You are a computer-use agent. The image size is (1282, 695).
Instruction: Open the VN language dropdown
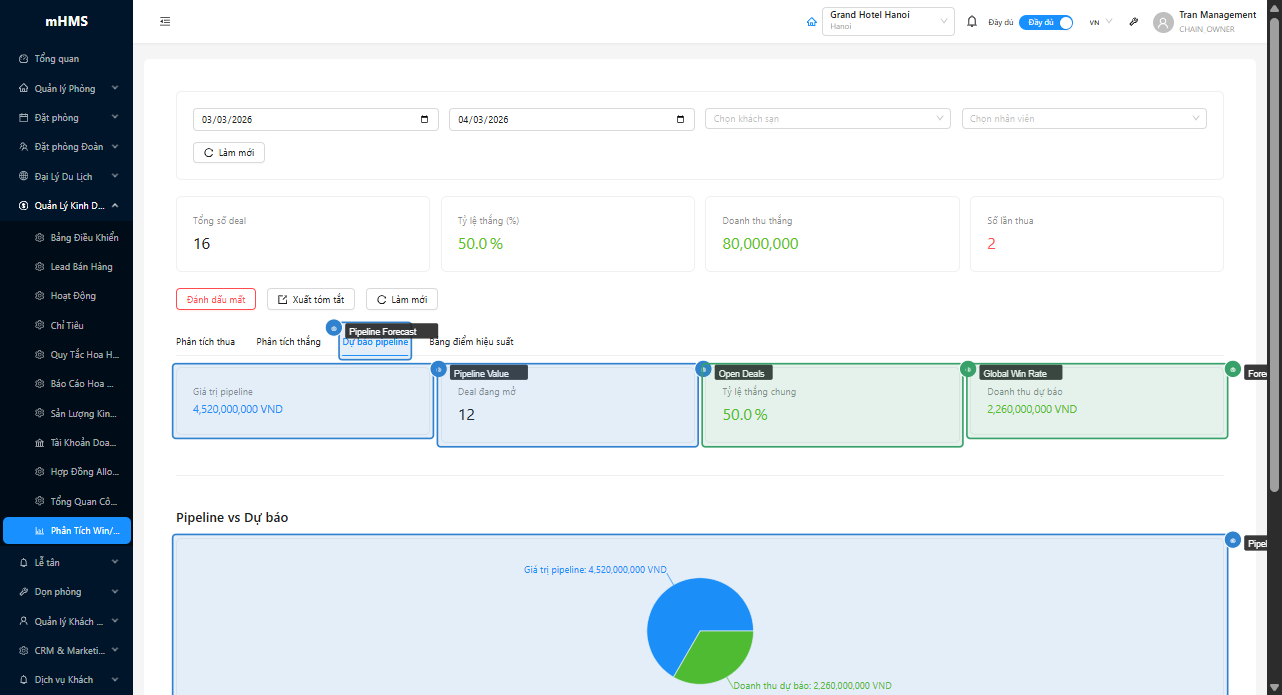1098,21
